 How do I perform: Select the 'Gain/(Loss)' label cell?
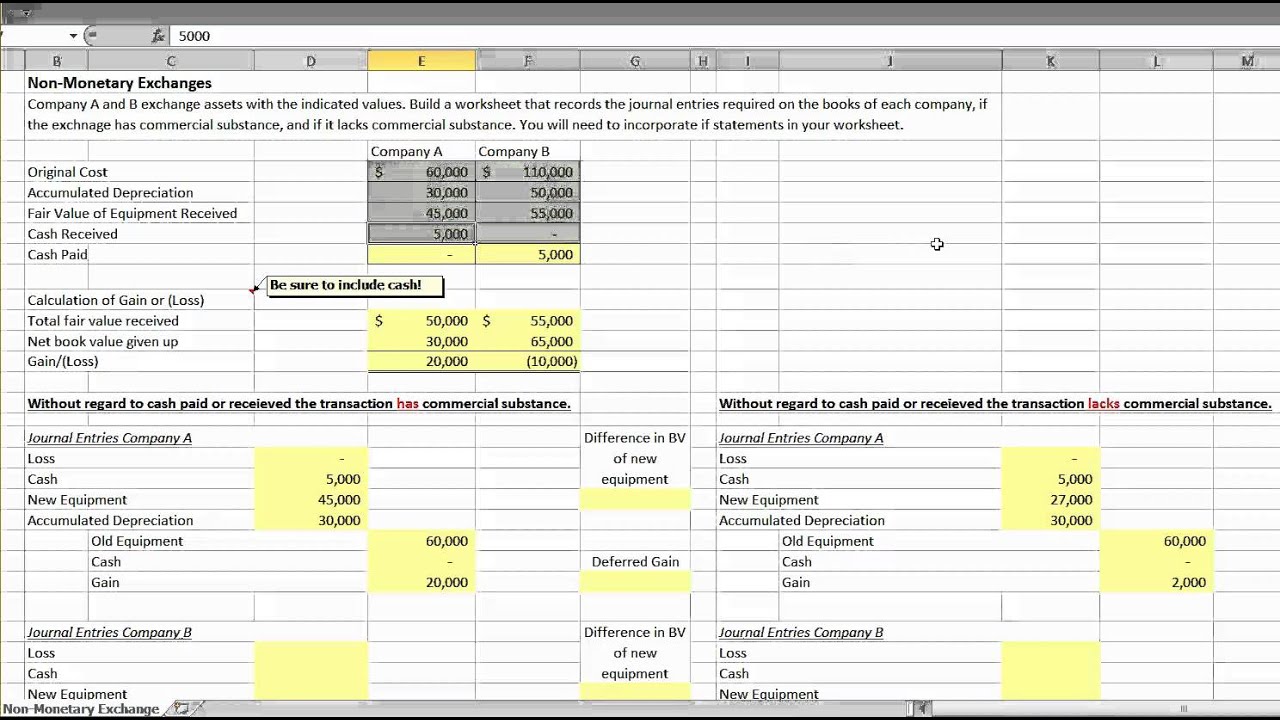63,362
